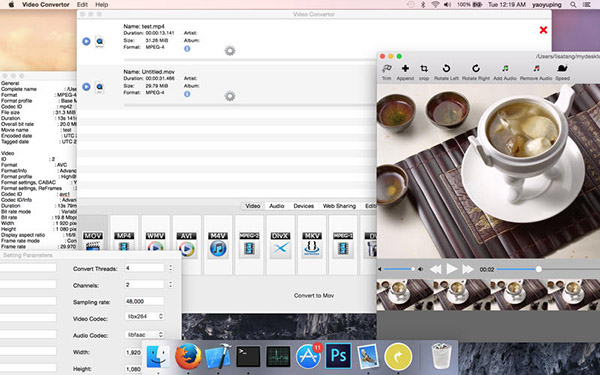600x375 pixels.
Task: Select DivX output format icon
Action: [280, 245]
